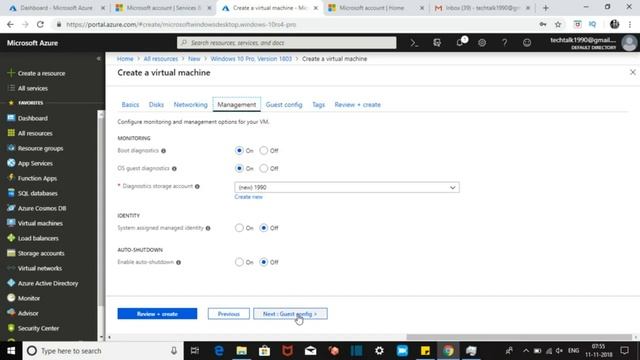Open Microsoft Edge from taskbar
This screenshot has width=640, height=360.
click(219, 351)
